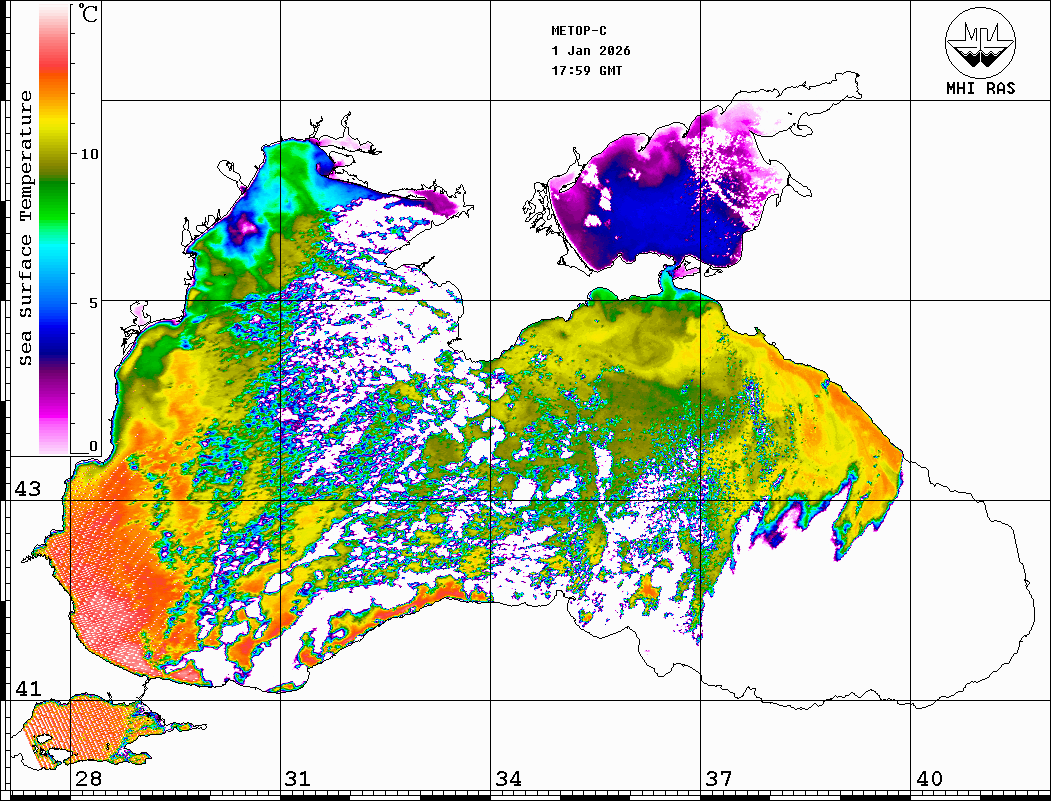This screenshot has width=1051, height=801.
Task: Click the longitude 40 label
Action: coord(928,779)
